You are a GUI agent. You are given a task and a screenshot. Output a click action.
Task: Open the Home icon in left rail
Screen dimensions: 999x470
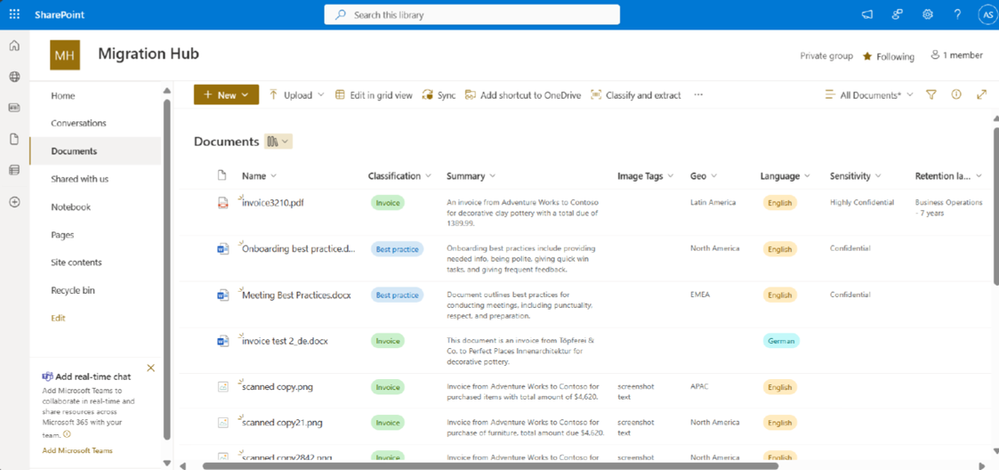coord(14,46)
